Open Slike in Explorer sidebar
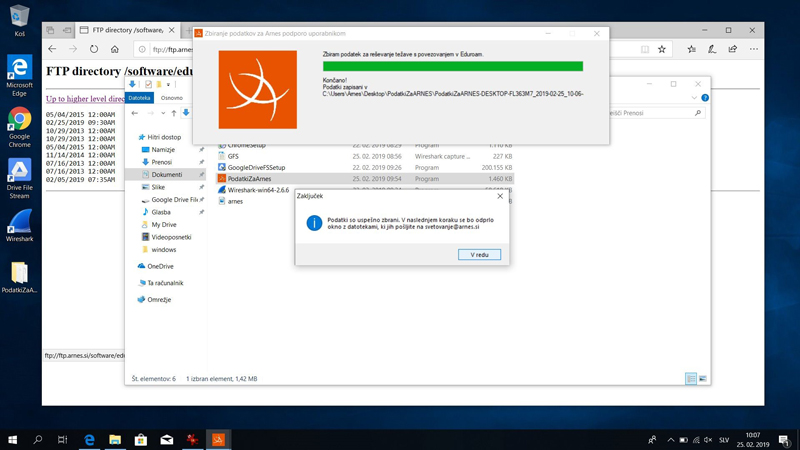Viewport: 800px width, 450px height. pyautogui.click(x=158, y=187)
